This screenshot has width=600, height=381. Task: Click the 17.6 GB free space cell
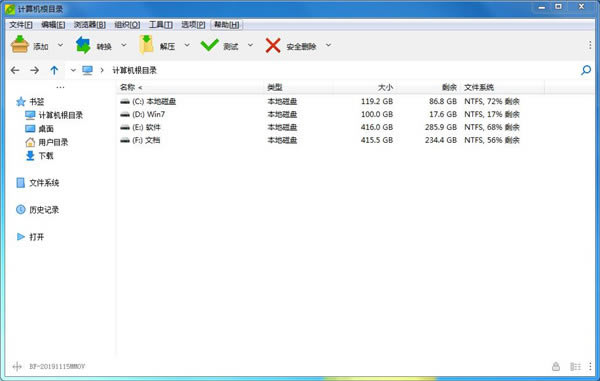coord(443,114)
